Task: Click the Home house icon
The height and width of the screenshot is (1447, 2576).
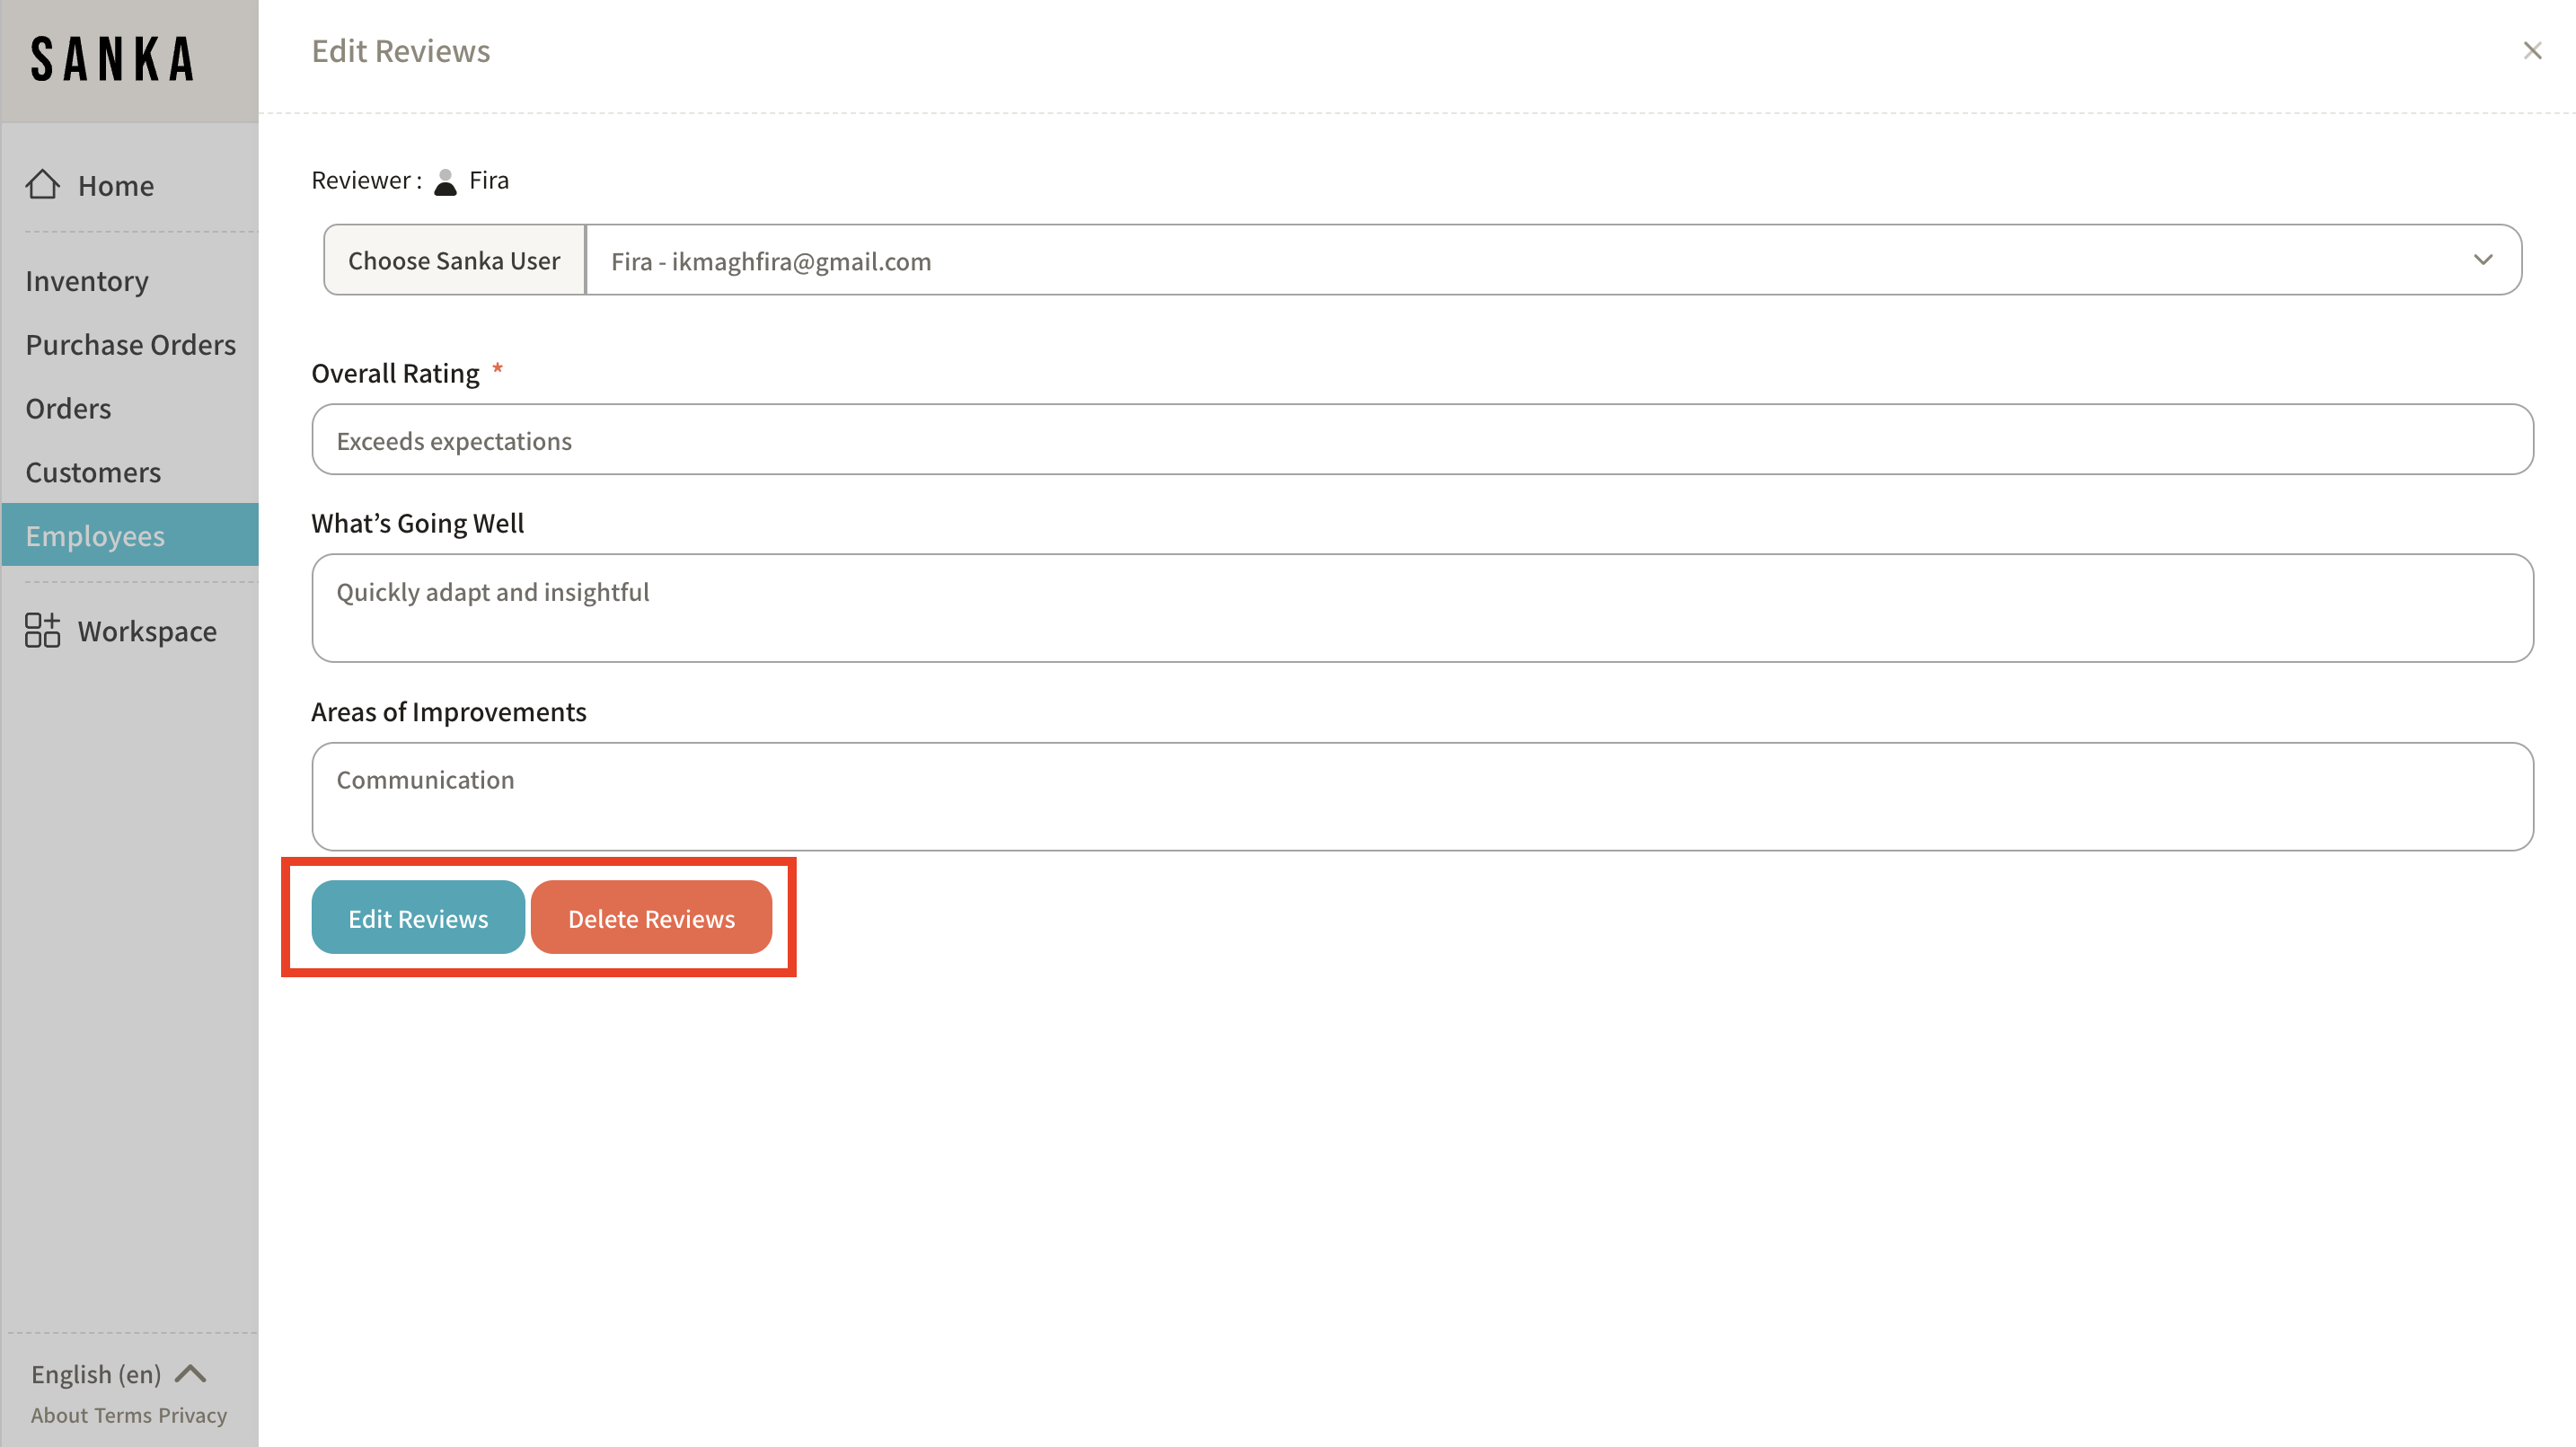Action: coord(43,184)
